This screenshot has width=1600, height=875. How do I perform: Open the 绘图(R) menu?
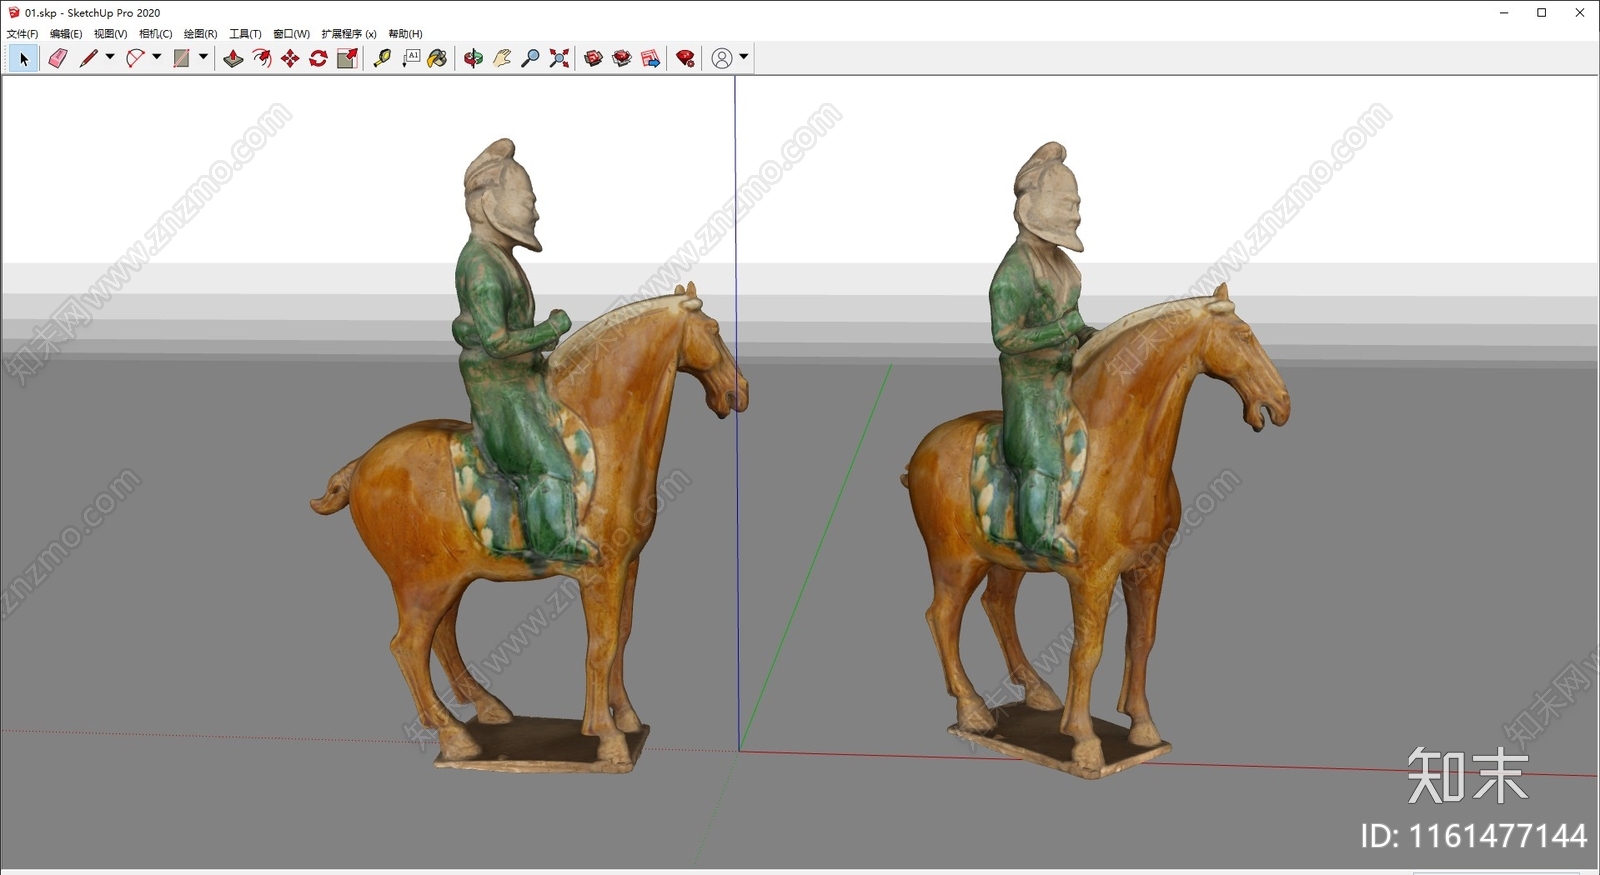click(x=200, y=34)
